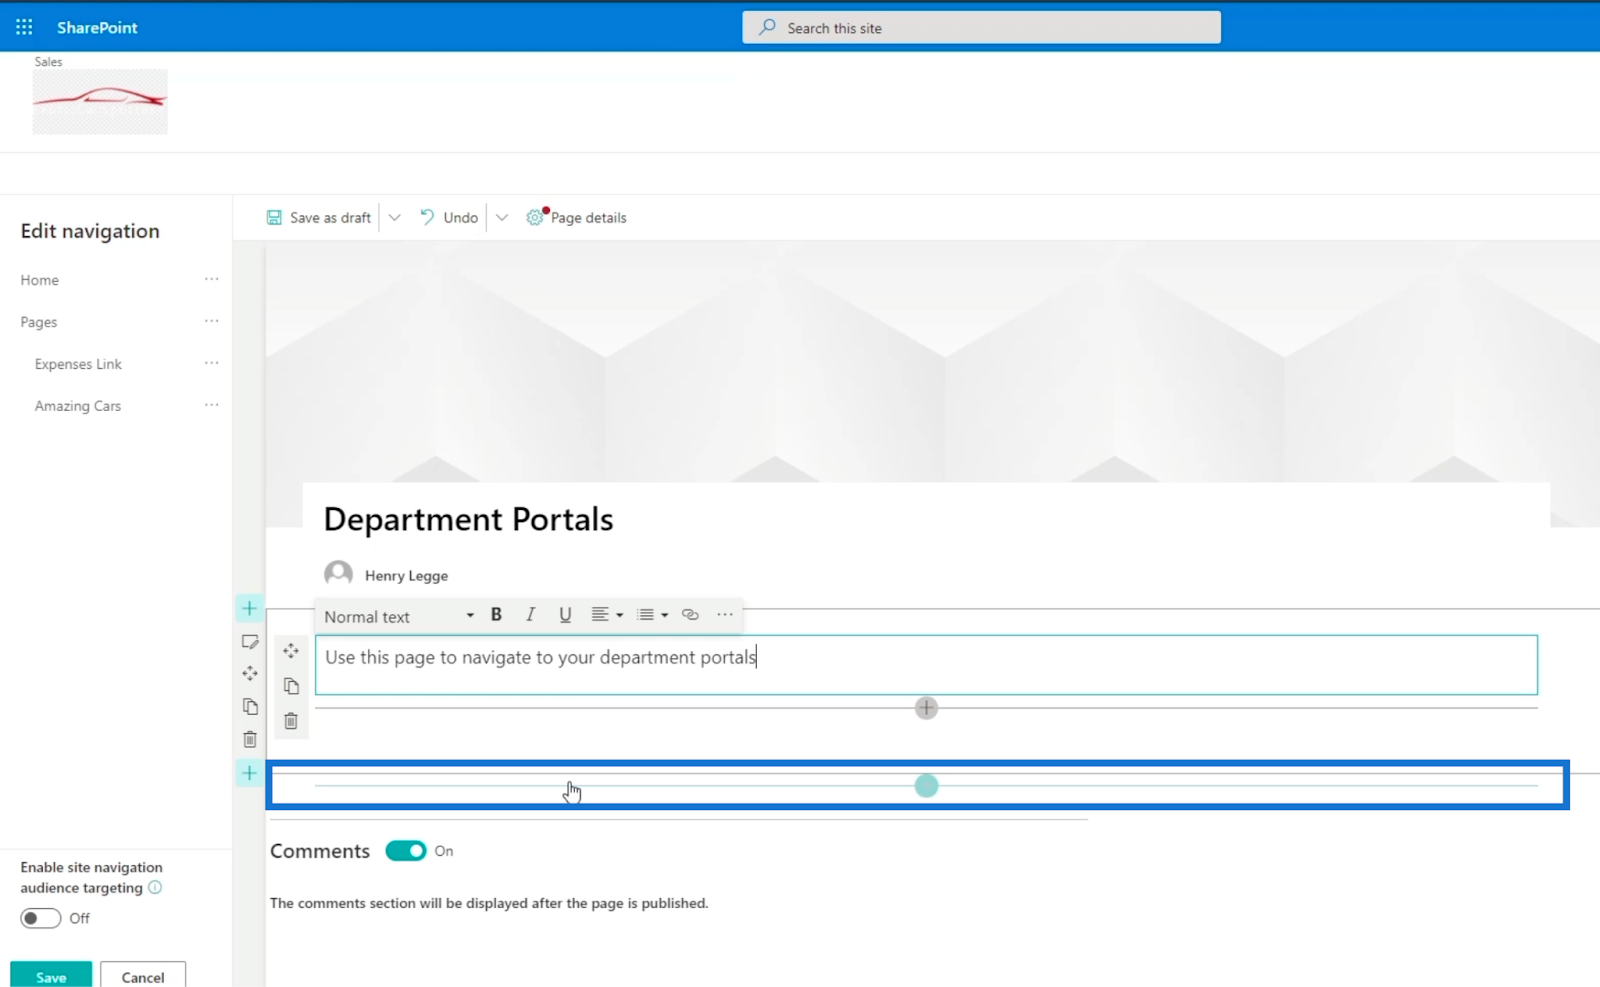The image size is (1600, 987).
Task: Toggle italic formatting
Action: 530,615
